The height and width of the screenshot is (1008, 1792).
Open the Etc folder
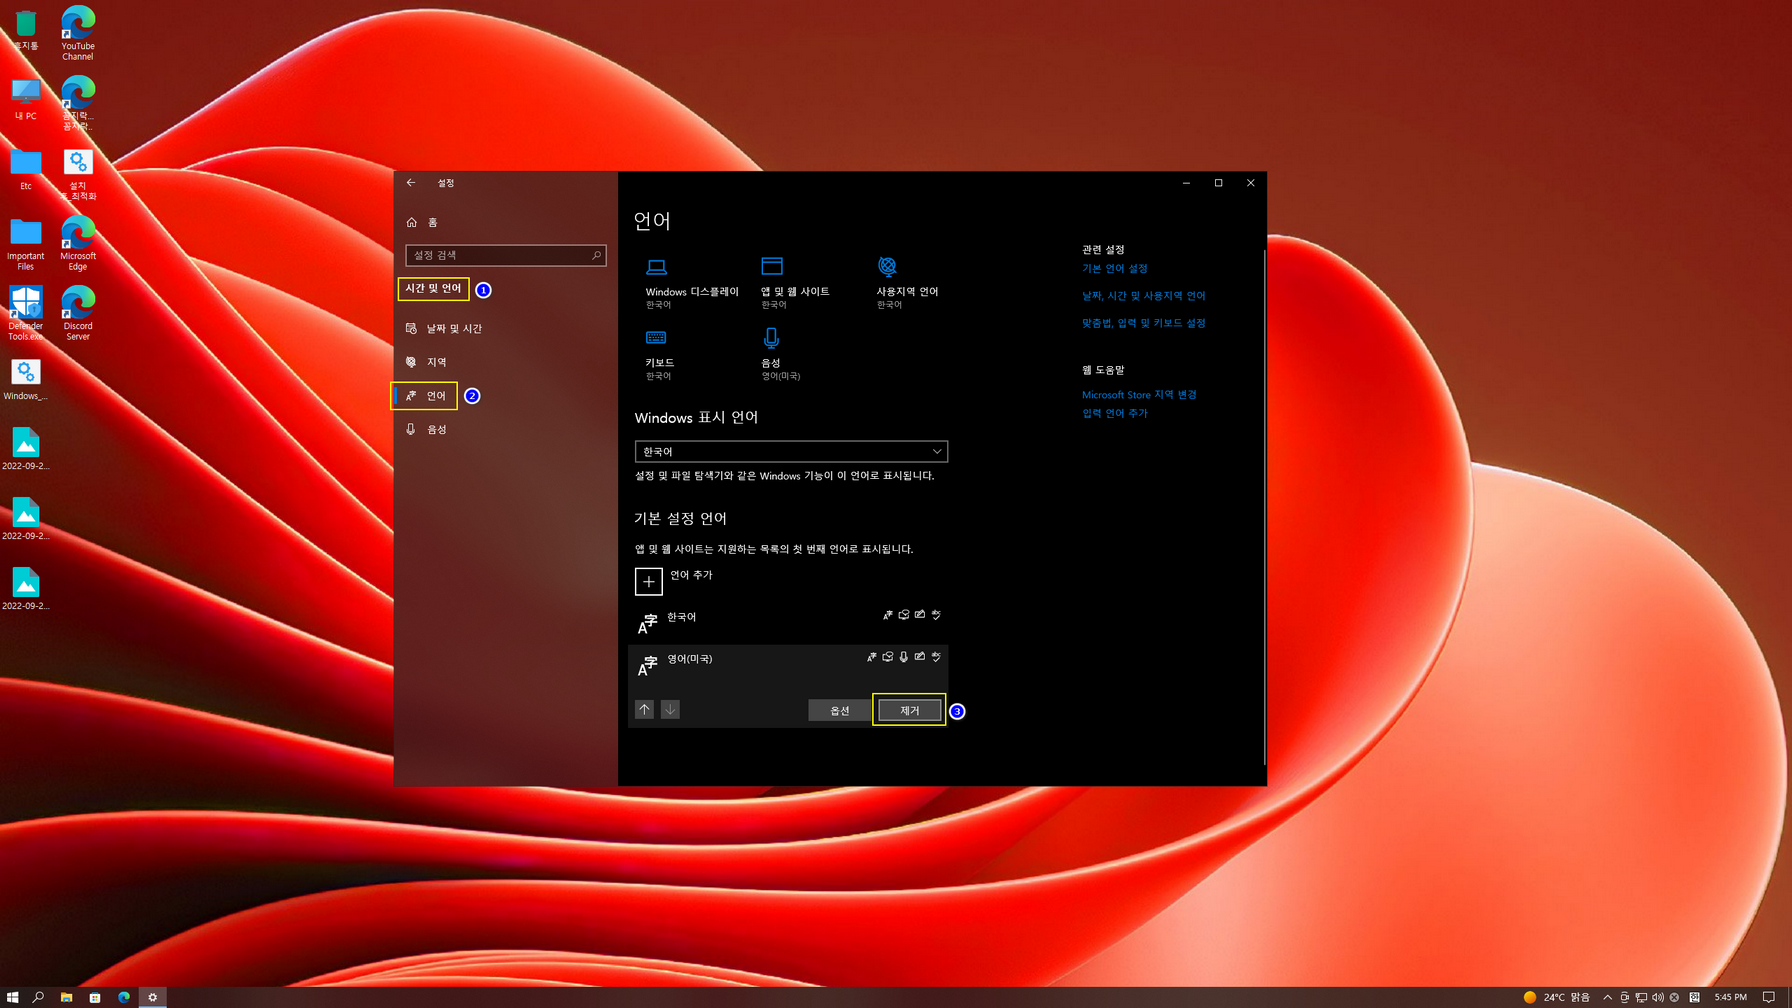tap(26, 170)
